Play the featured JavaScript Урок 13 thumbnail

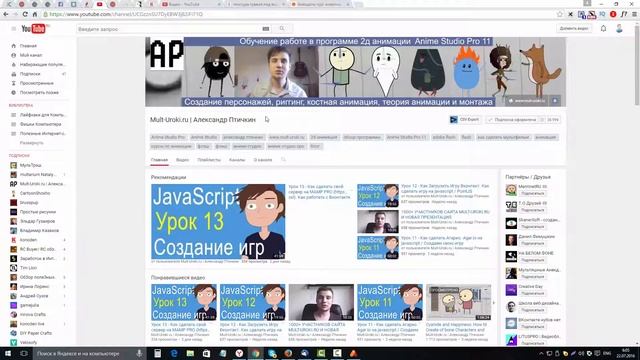(x=218, y=221)
